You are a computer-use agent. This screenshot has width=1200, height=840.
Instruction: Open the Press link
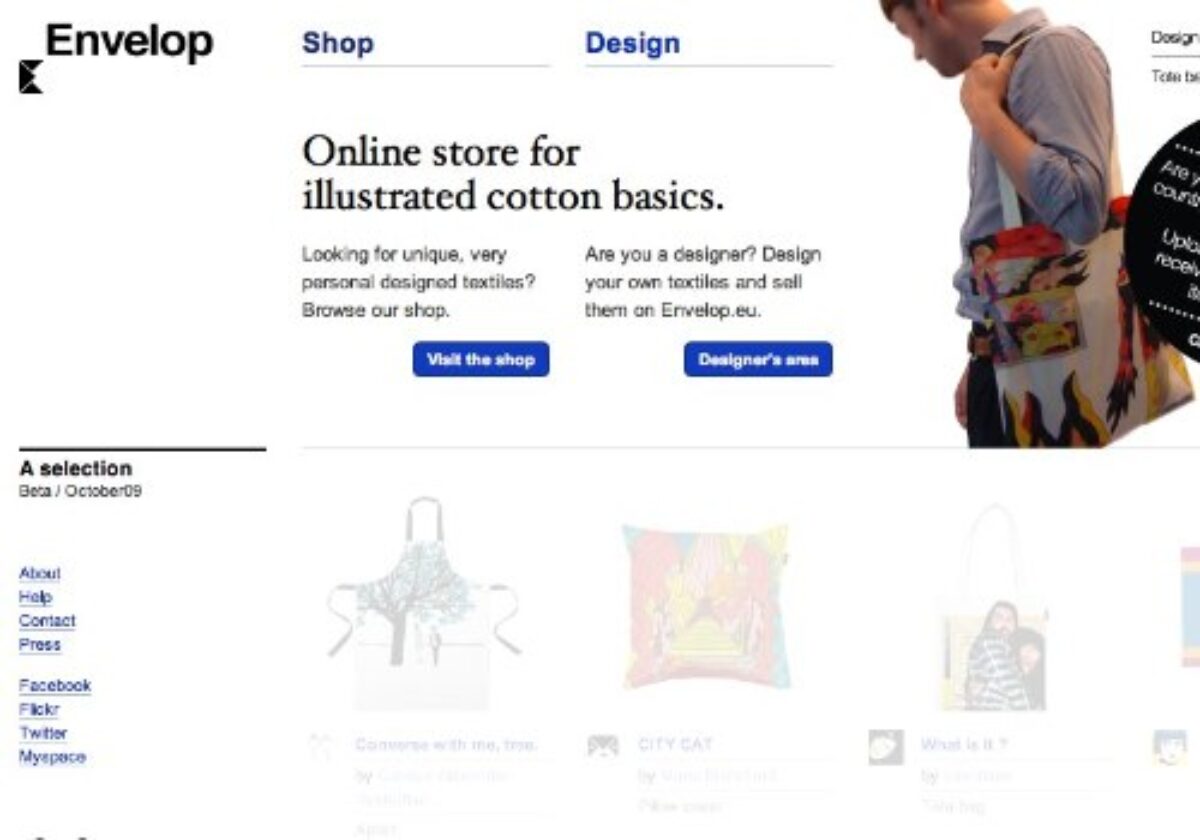coord(40,645)
